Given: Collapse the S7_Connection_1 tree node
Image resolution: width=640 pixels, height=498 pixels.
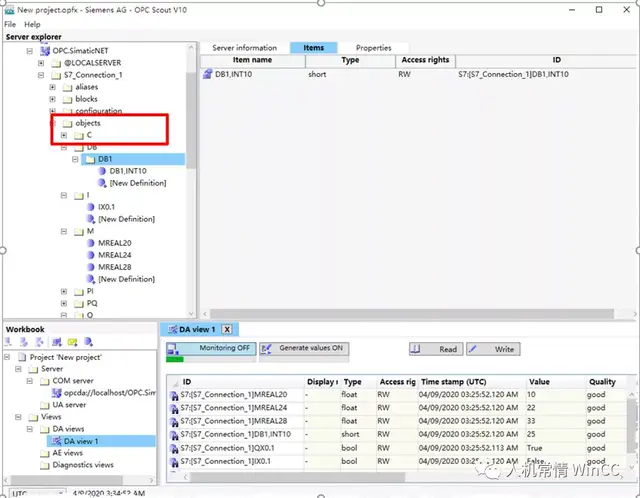Looking at the screenshot, I should 40,75.
